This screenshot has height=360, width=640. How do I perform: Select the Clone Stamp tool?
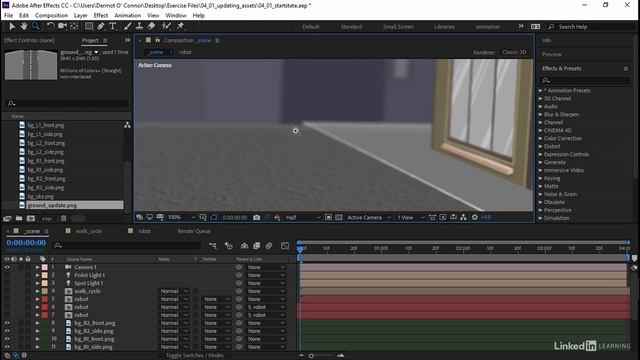click(x=139, y=27)
